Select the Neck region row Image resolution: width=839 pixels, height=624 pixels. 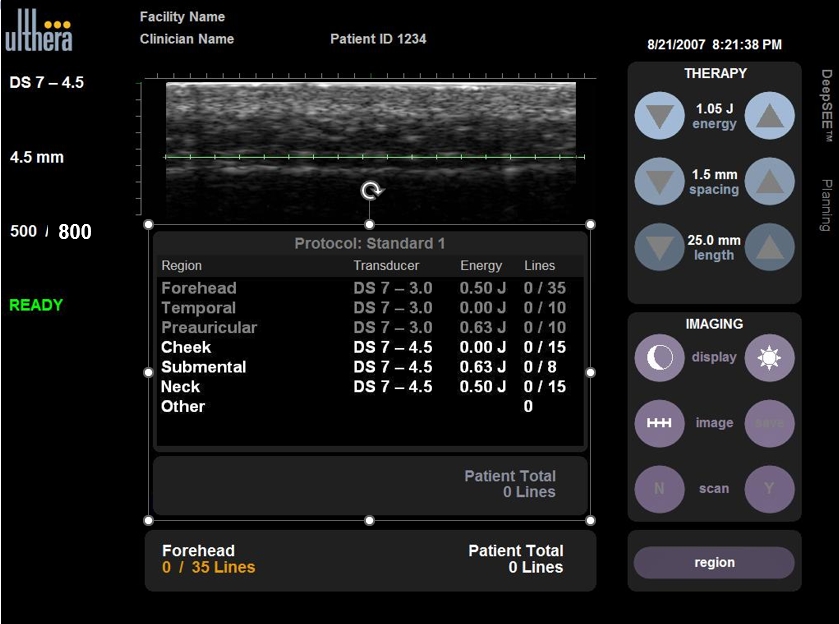coord(369,387)
